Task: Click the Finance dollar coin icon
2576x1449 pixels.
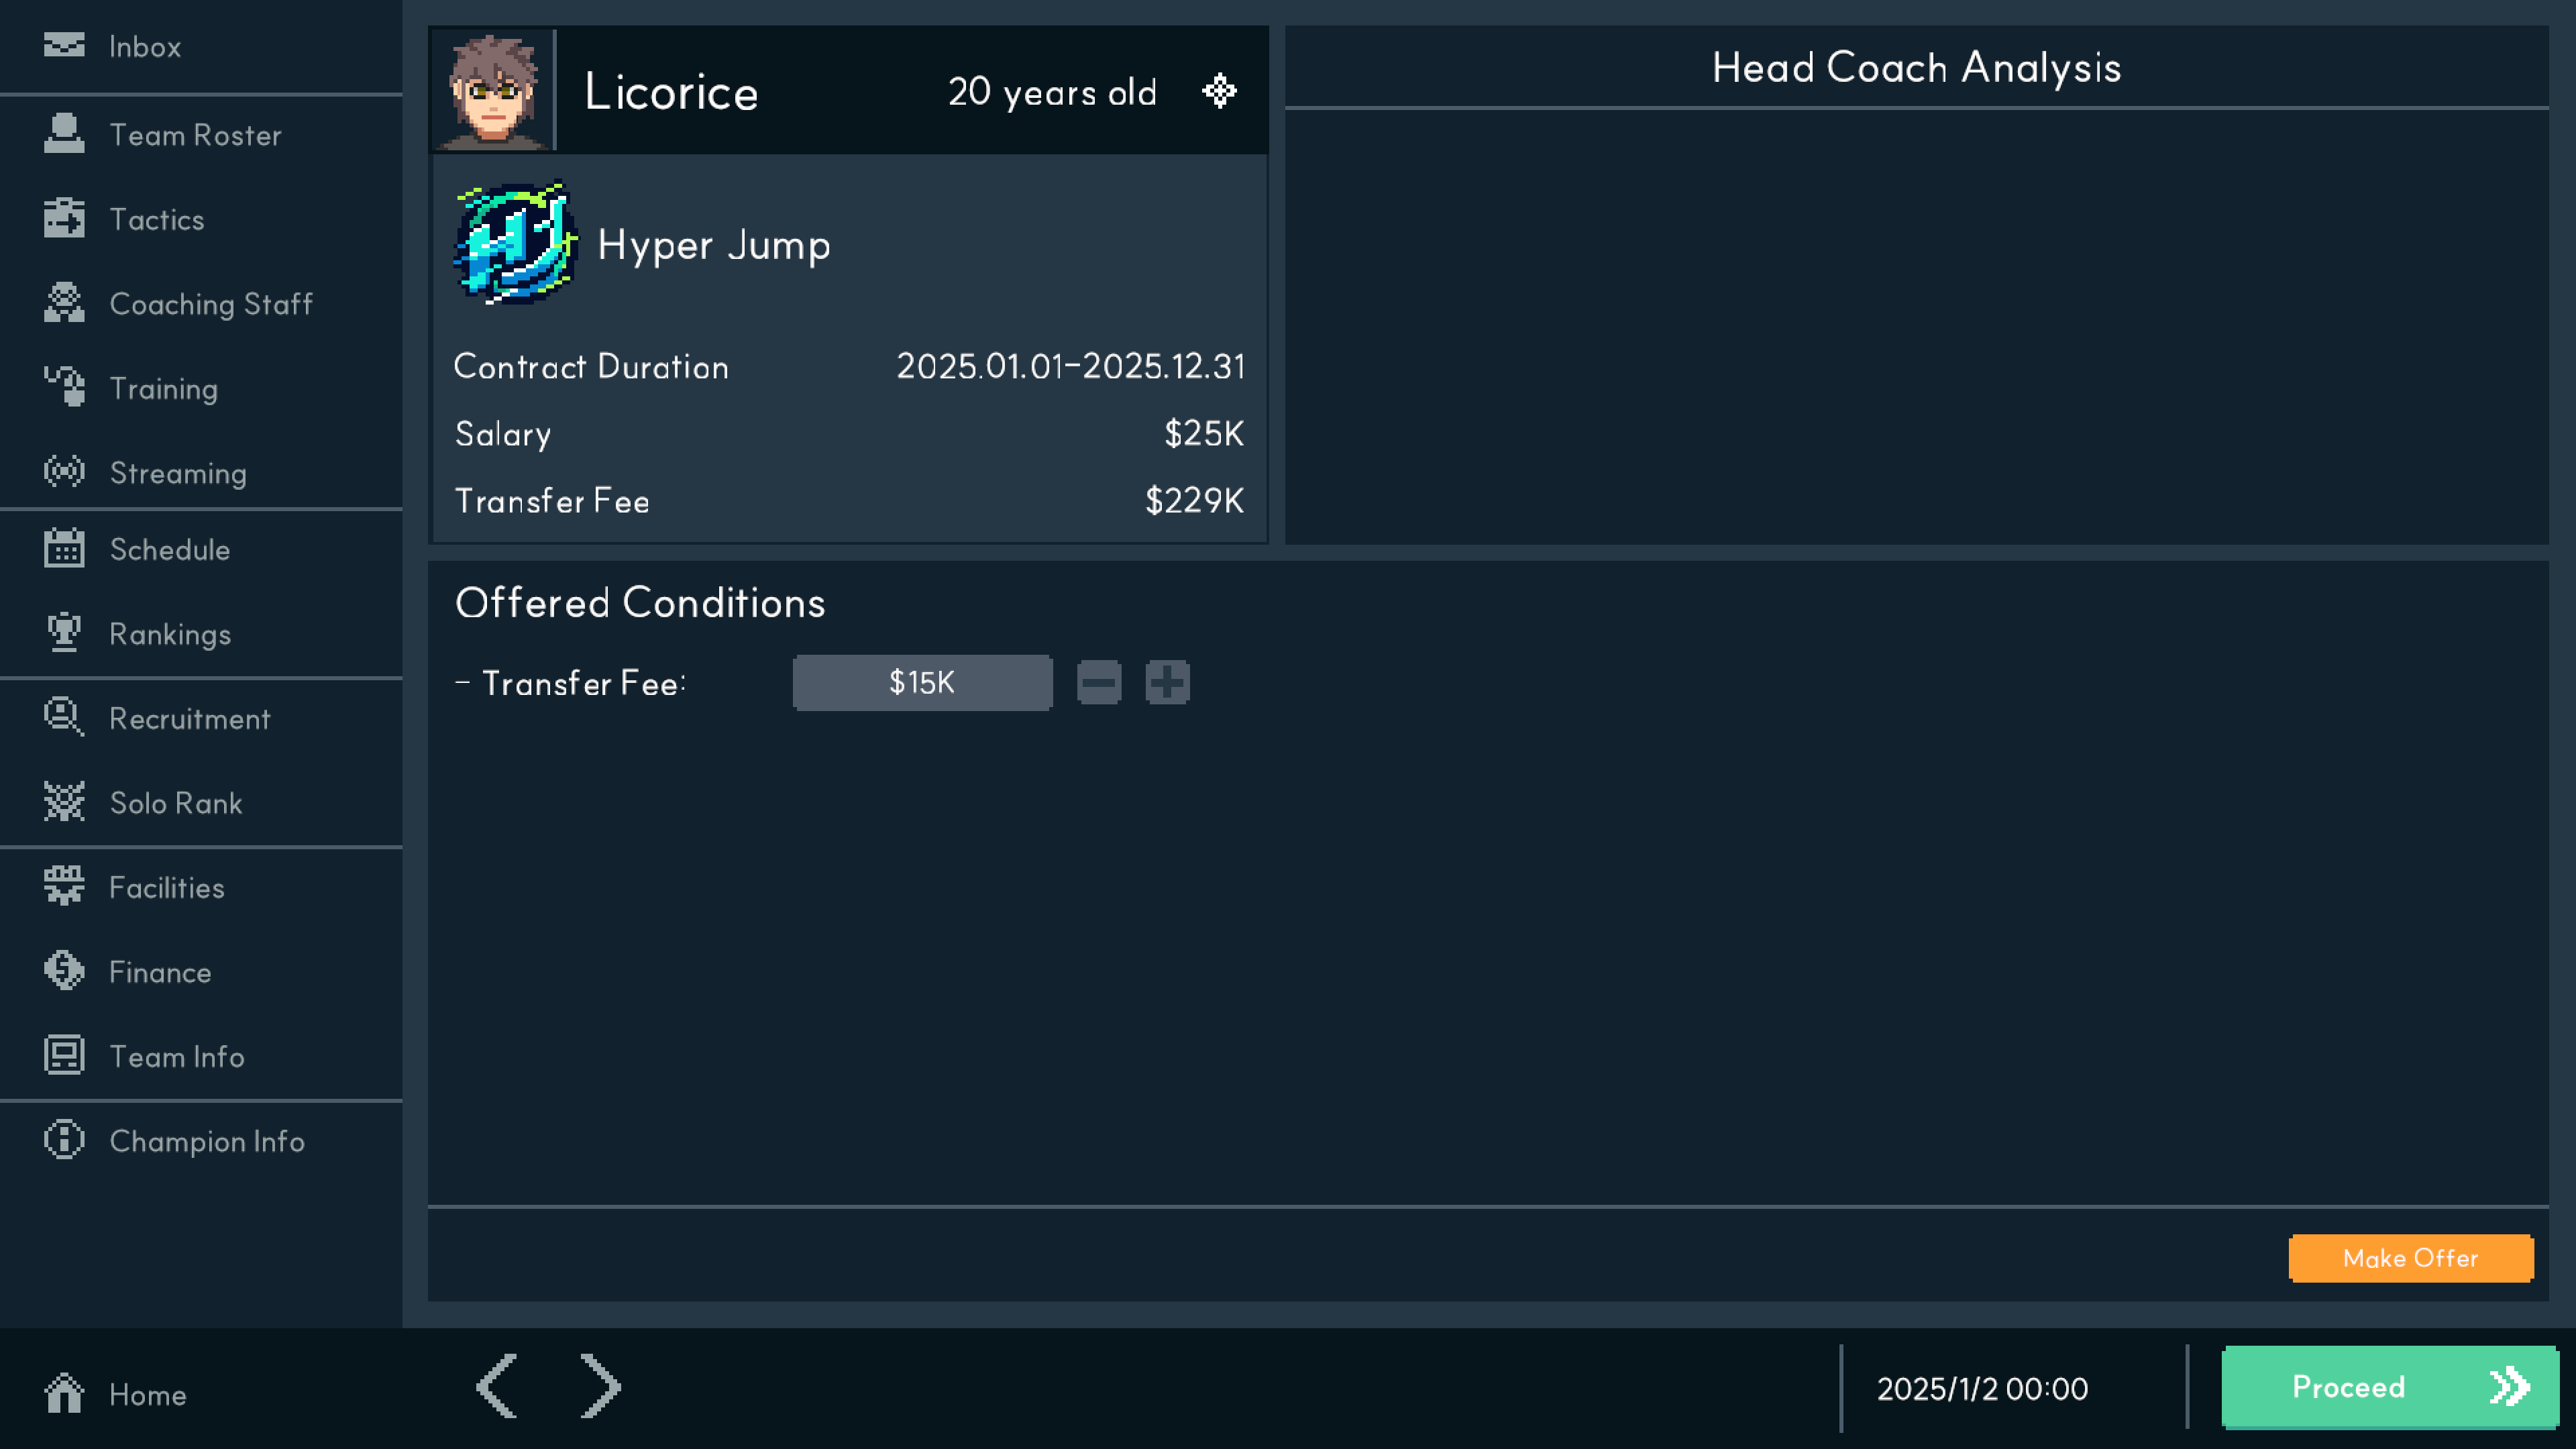Action: 64,971
